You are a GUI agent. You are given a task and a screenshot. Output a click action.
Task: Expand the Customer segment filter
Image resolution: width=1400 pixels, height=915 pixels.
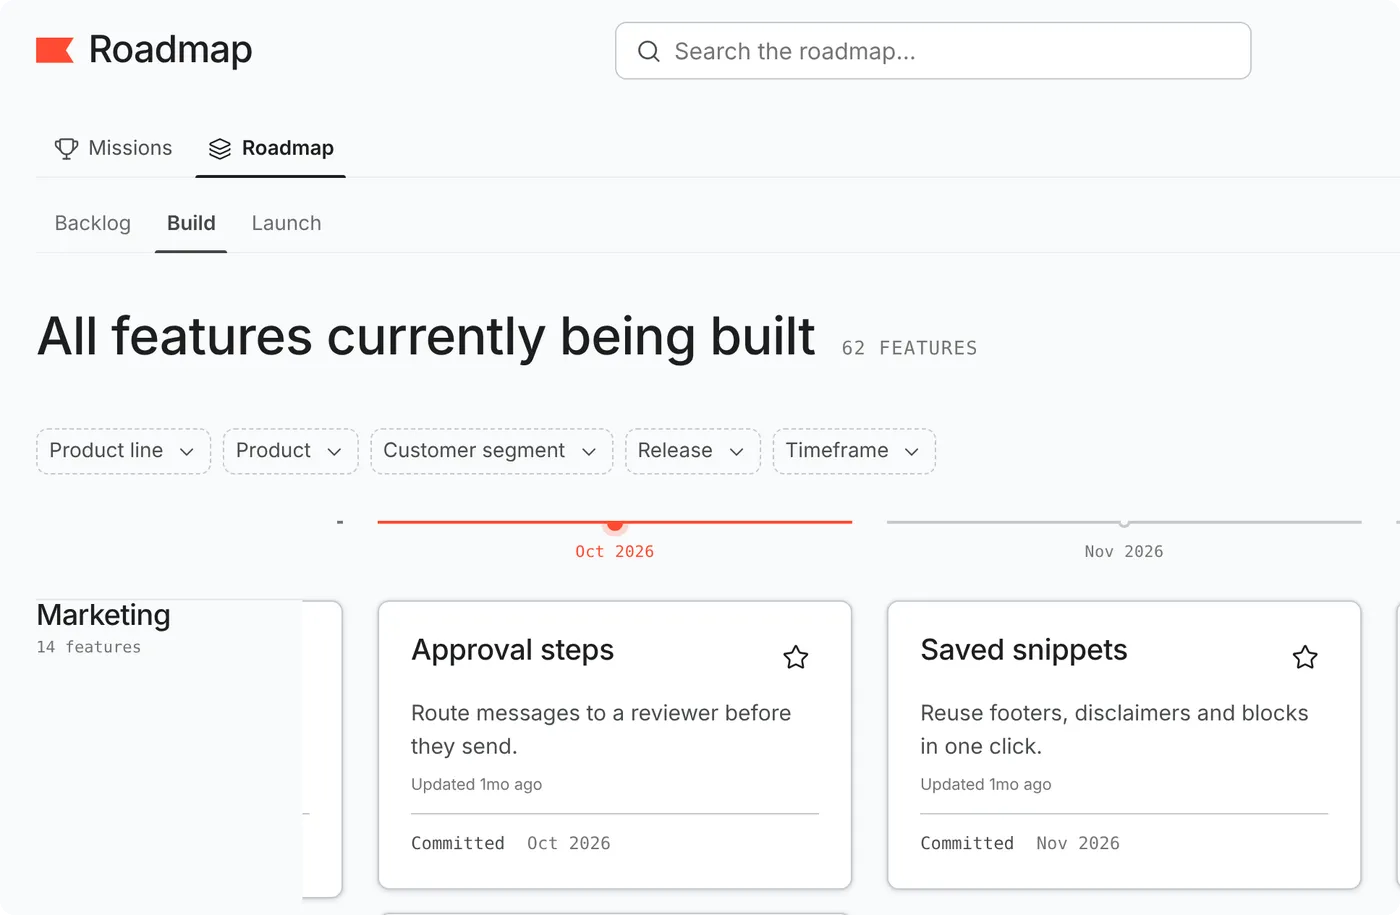pos(492,451)
